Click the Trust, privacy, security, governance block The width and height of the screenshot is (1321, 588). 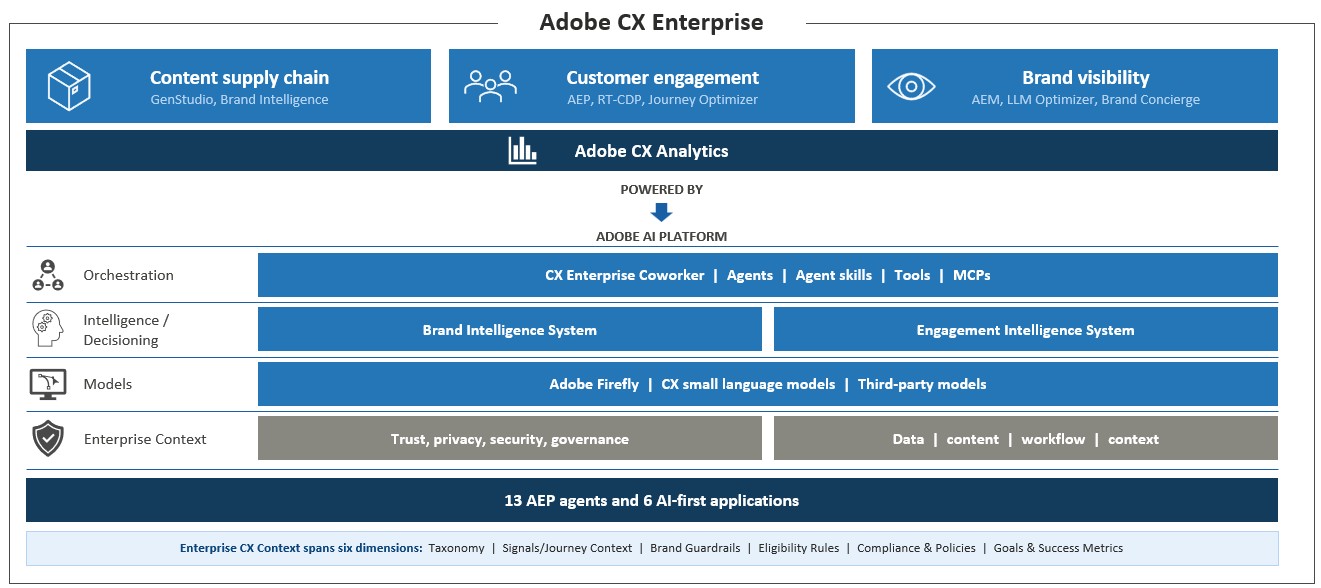(x=510, y=439)
